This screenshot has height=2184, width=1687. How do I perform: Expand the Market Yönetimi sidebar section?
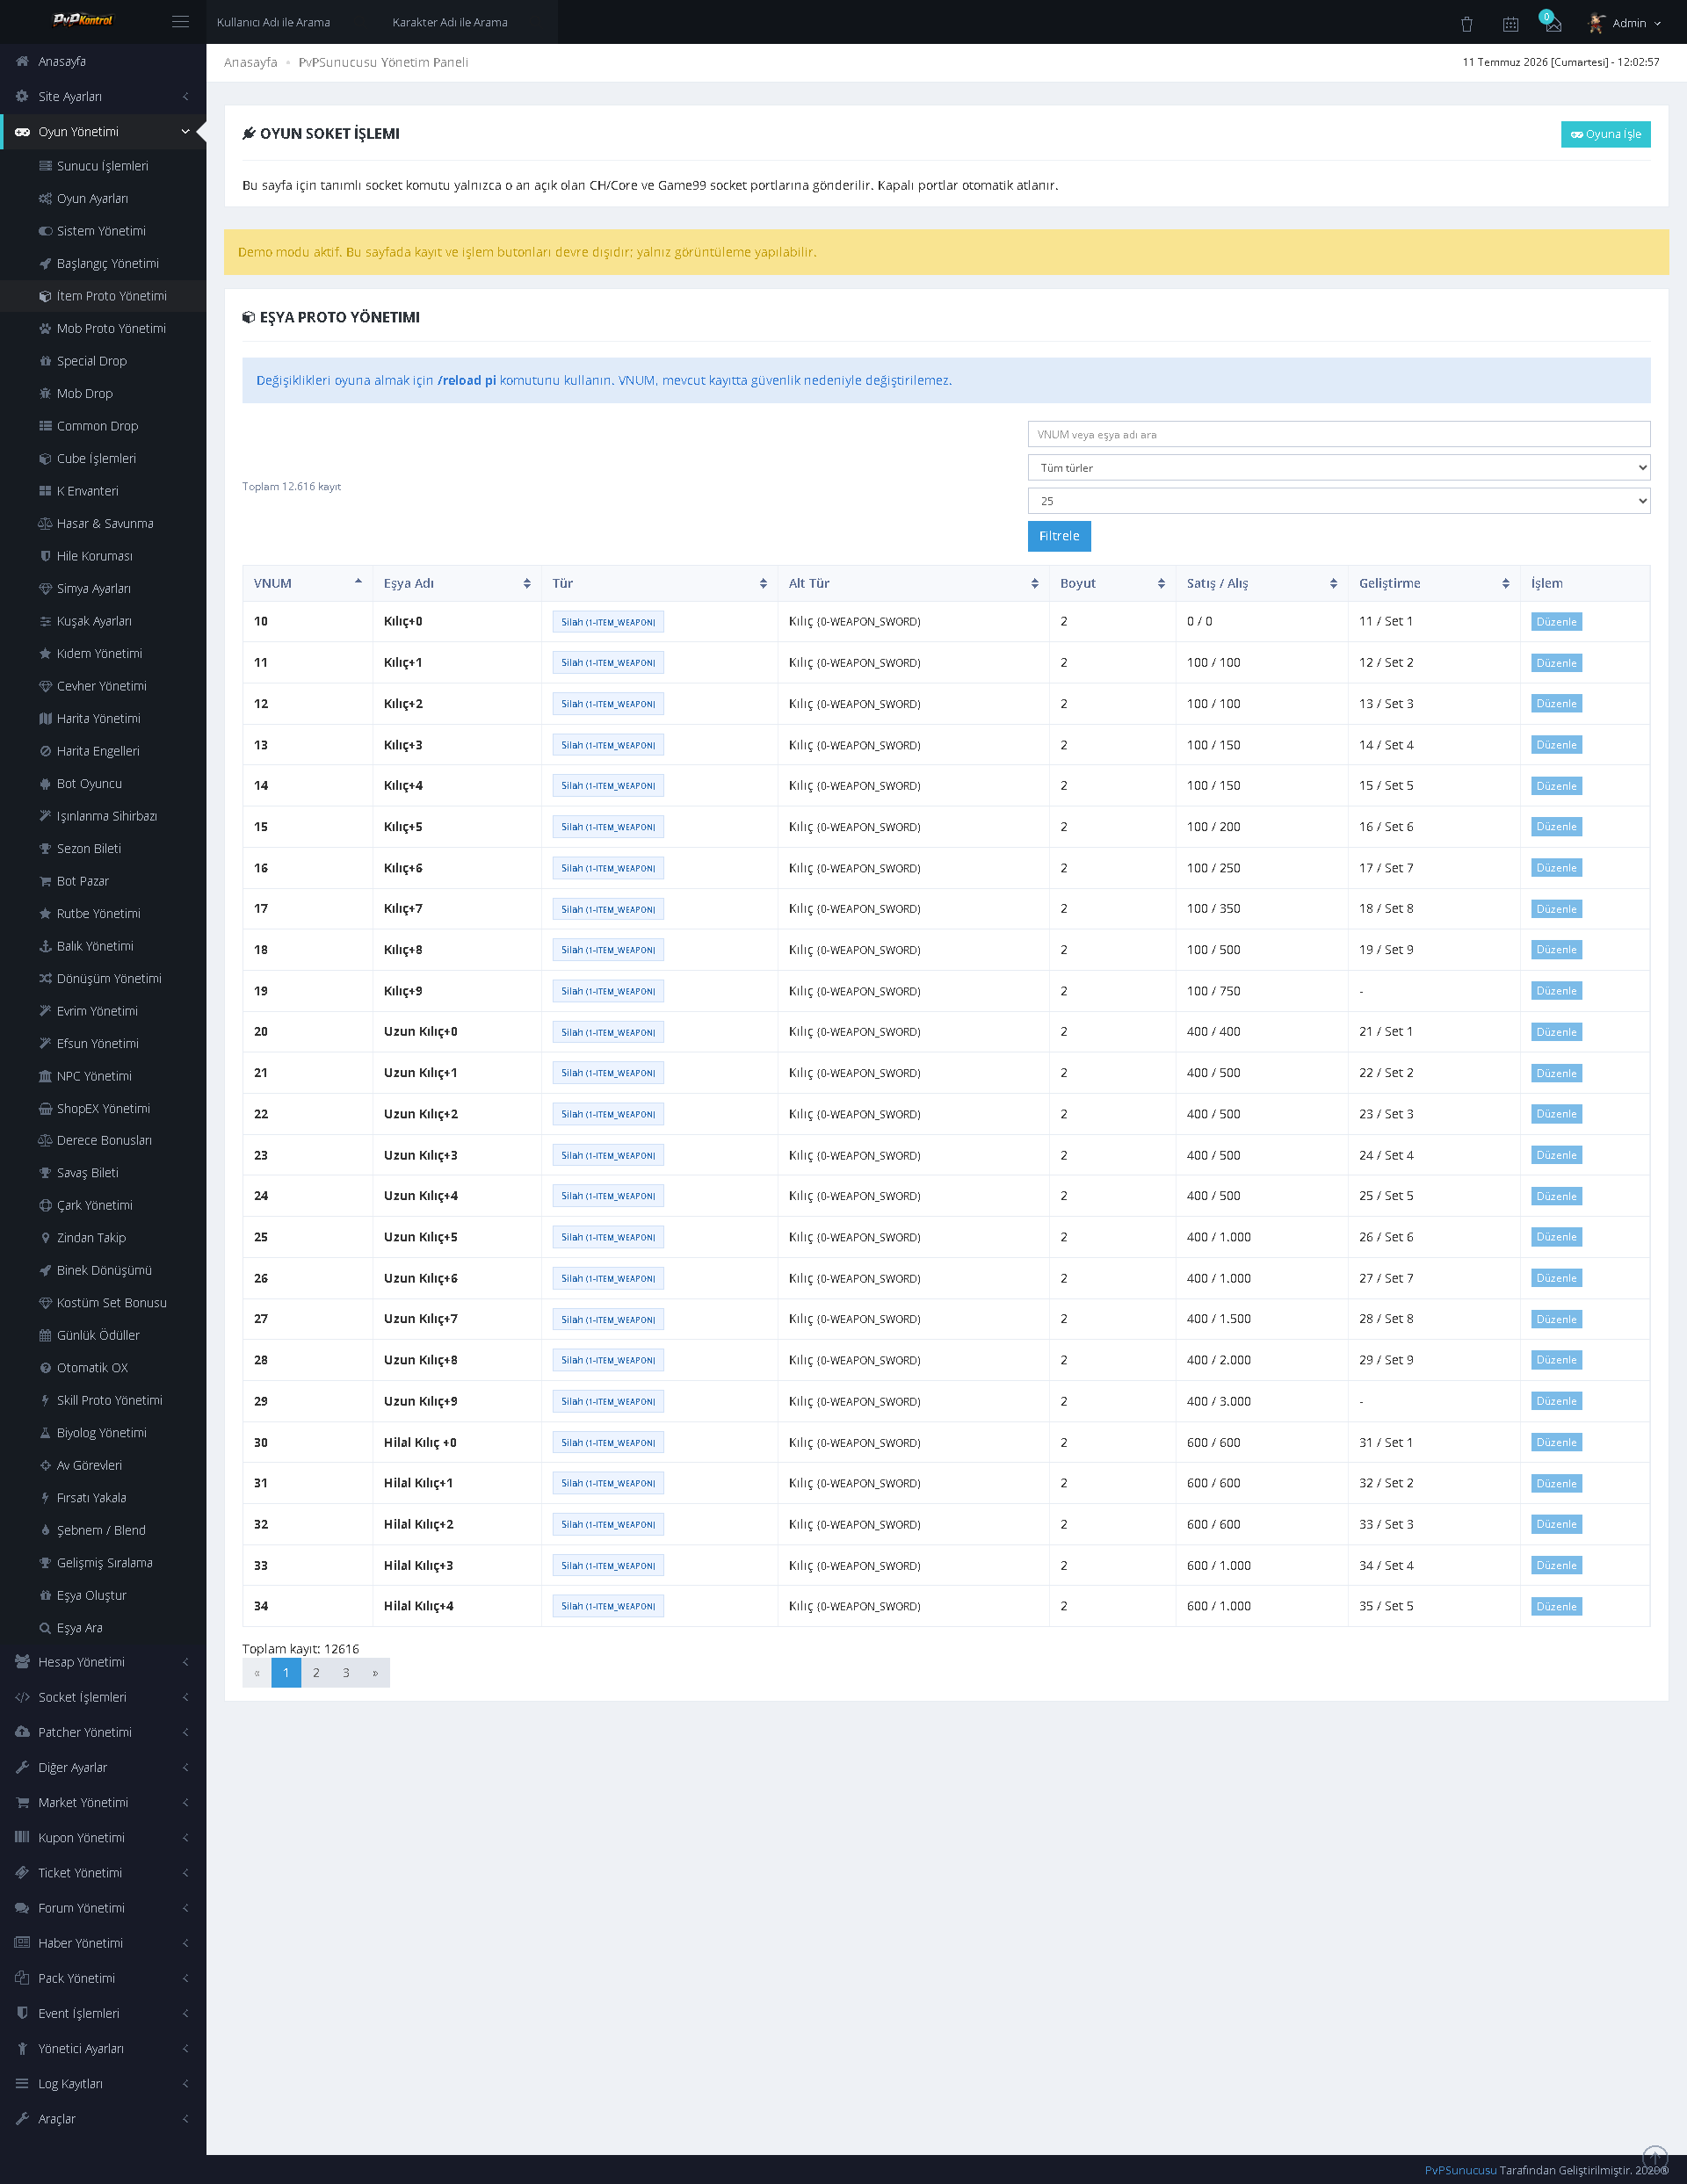[x=103, y=1802]
